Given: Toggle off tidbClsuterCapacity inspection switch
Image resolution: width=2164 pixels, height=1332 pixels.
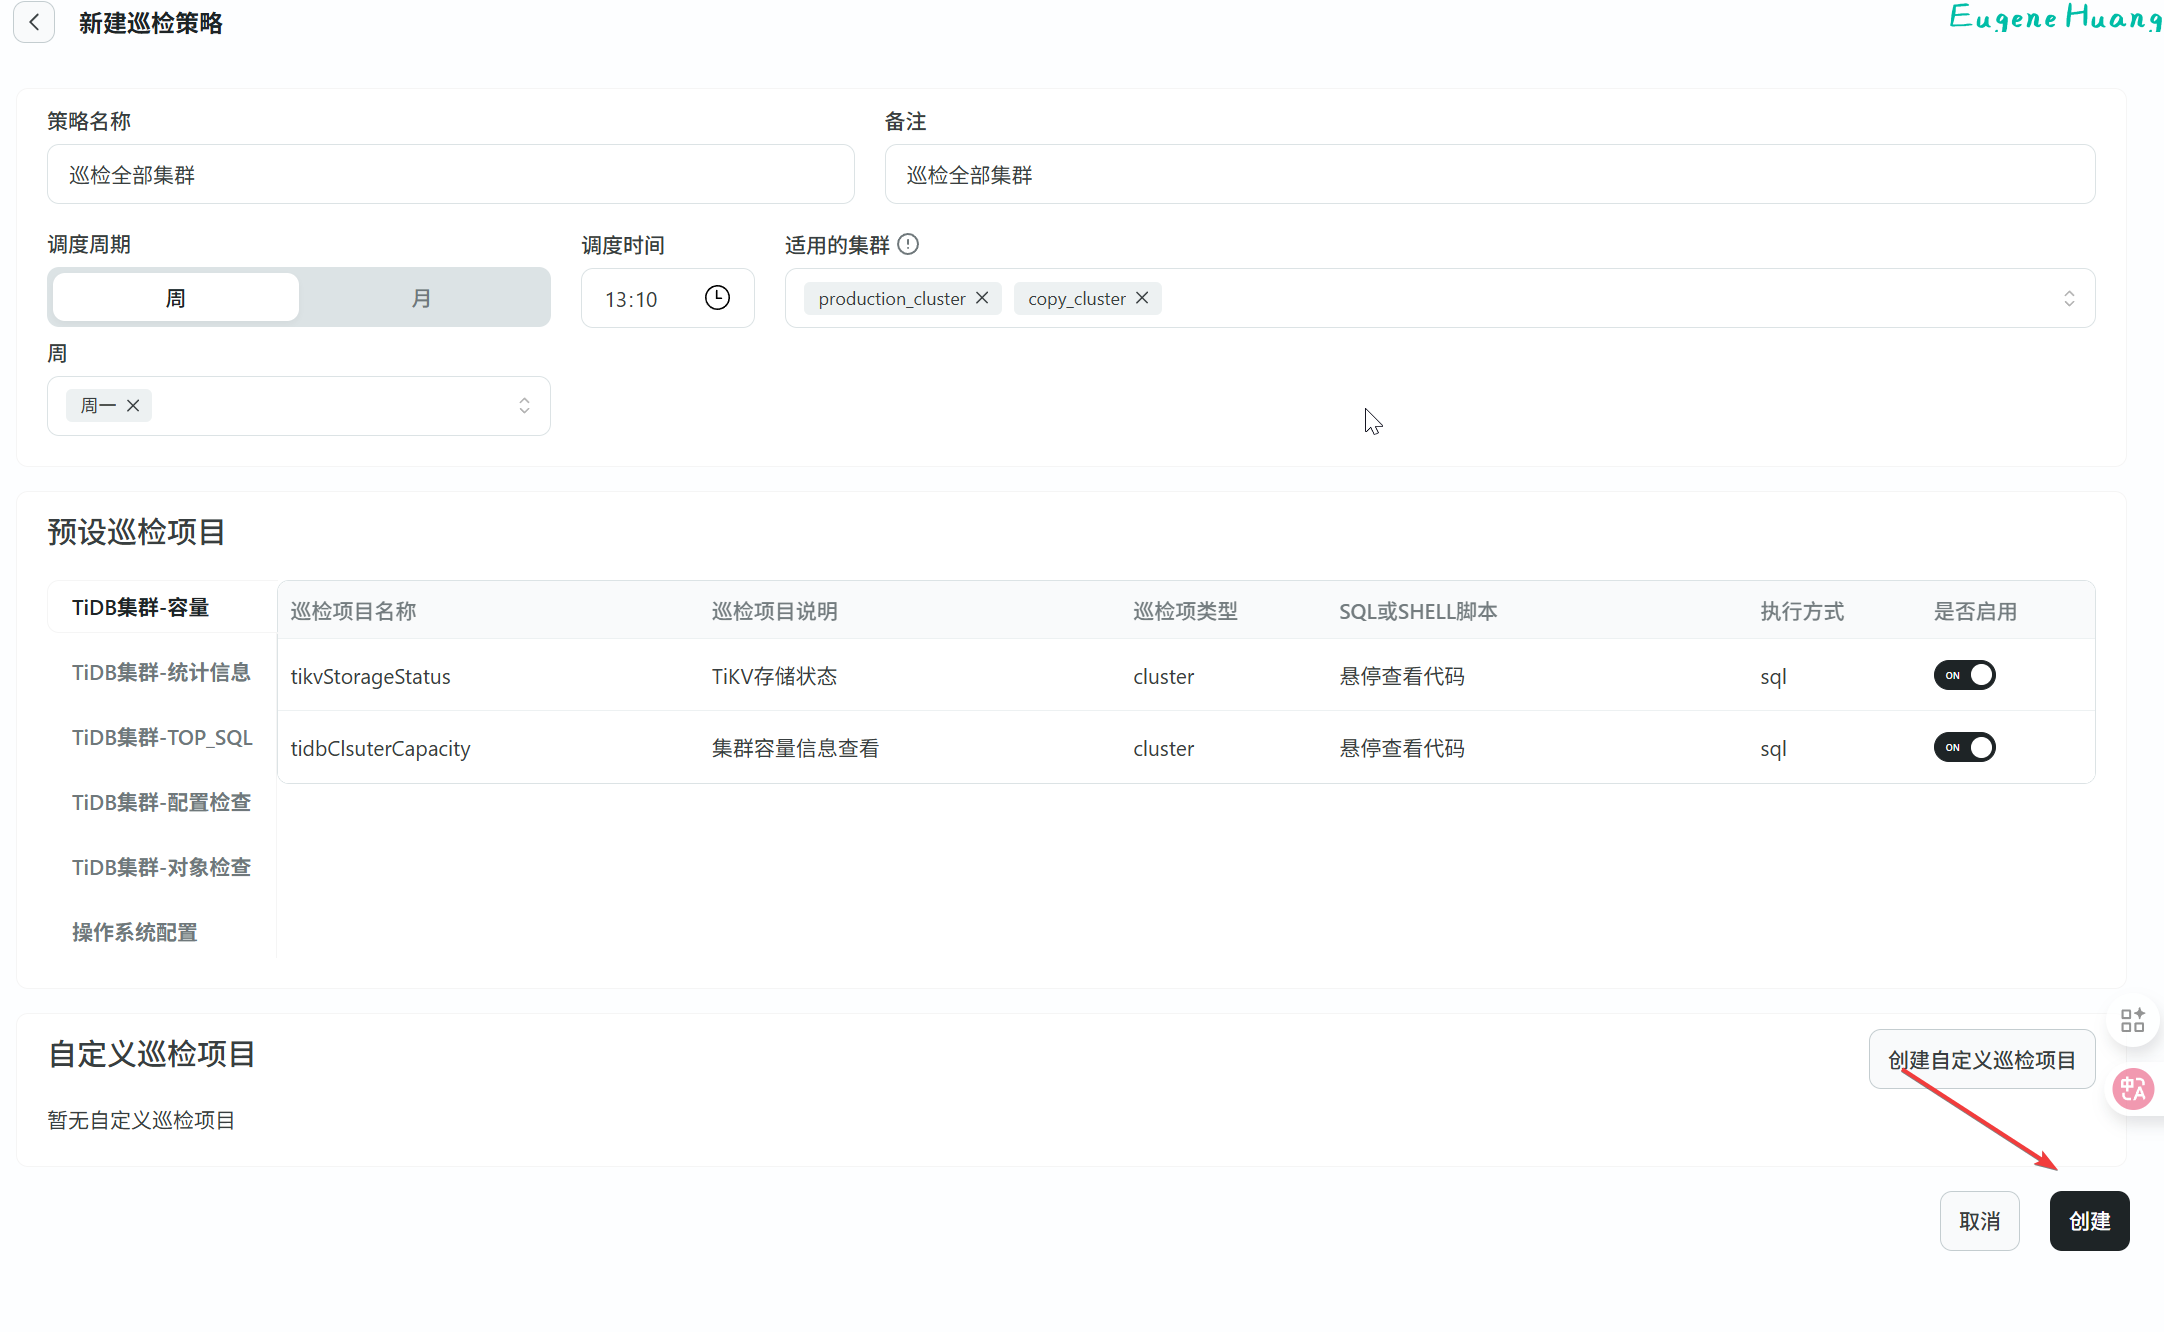Looking at the screenshot, I should tap(1964, 747).
